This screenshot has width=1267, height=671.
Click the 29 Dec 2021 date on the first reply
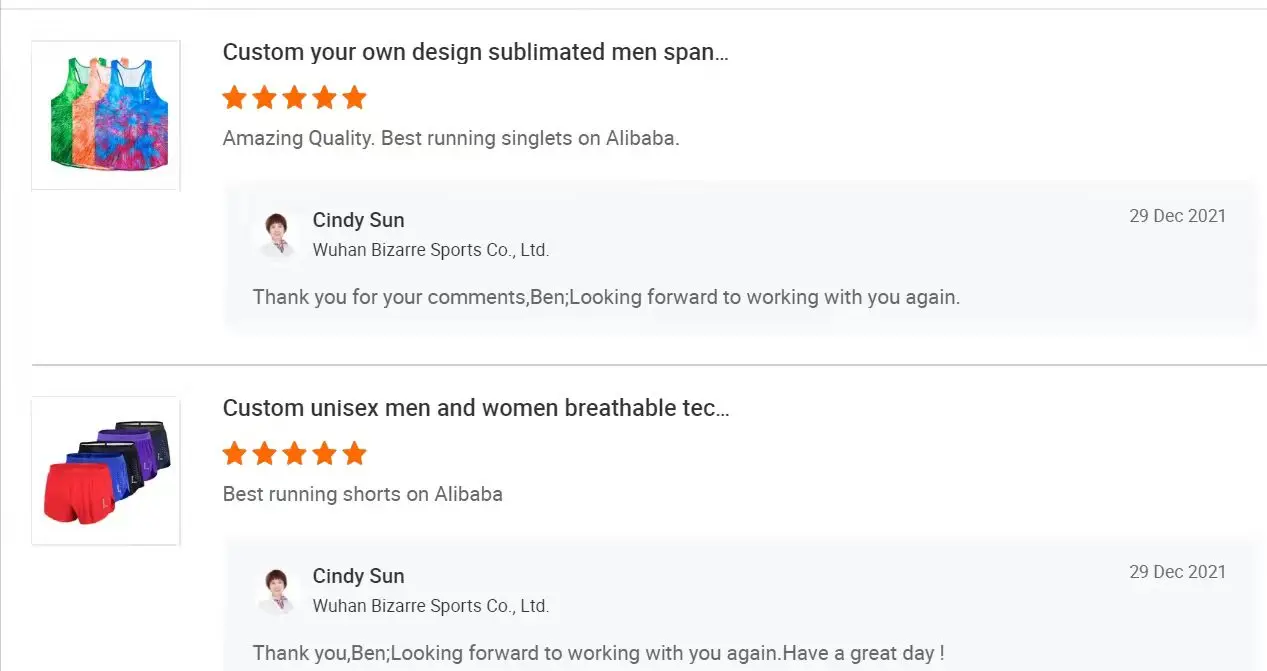click(x=1177, y=216)
